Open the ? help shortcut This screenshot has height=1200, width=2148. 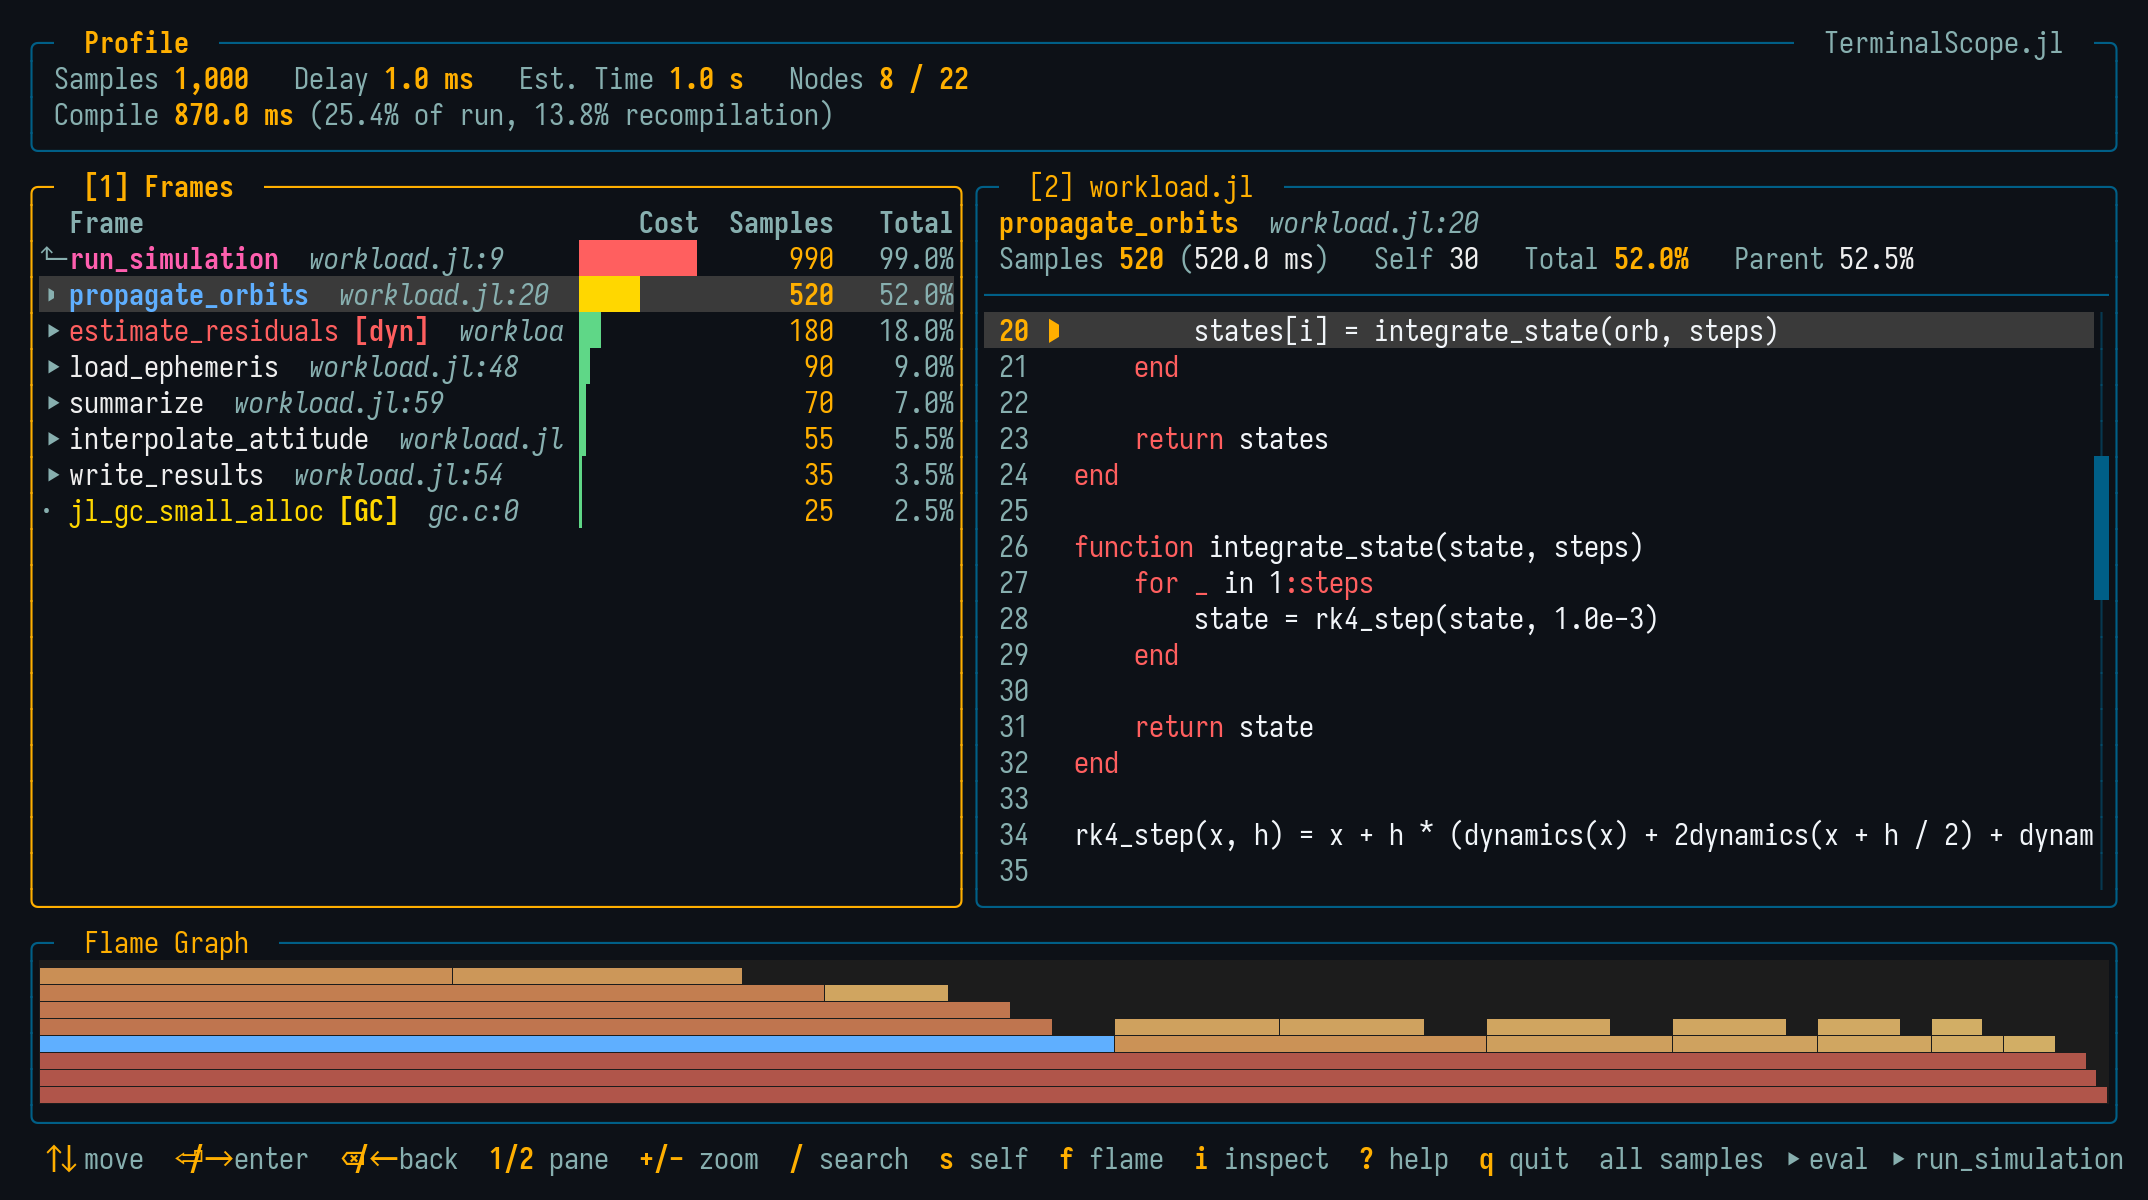click(x=1403, y=1159)
